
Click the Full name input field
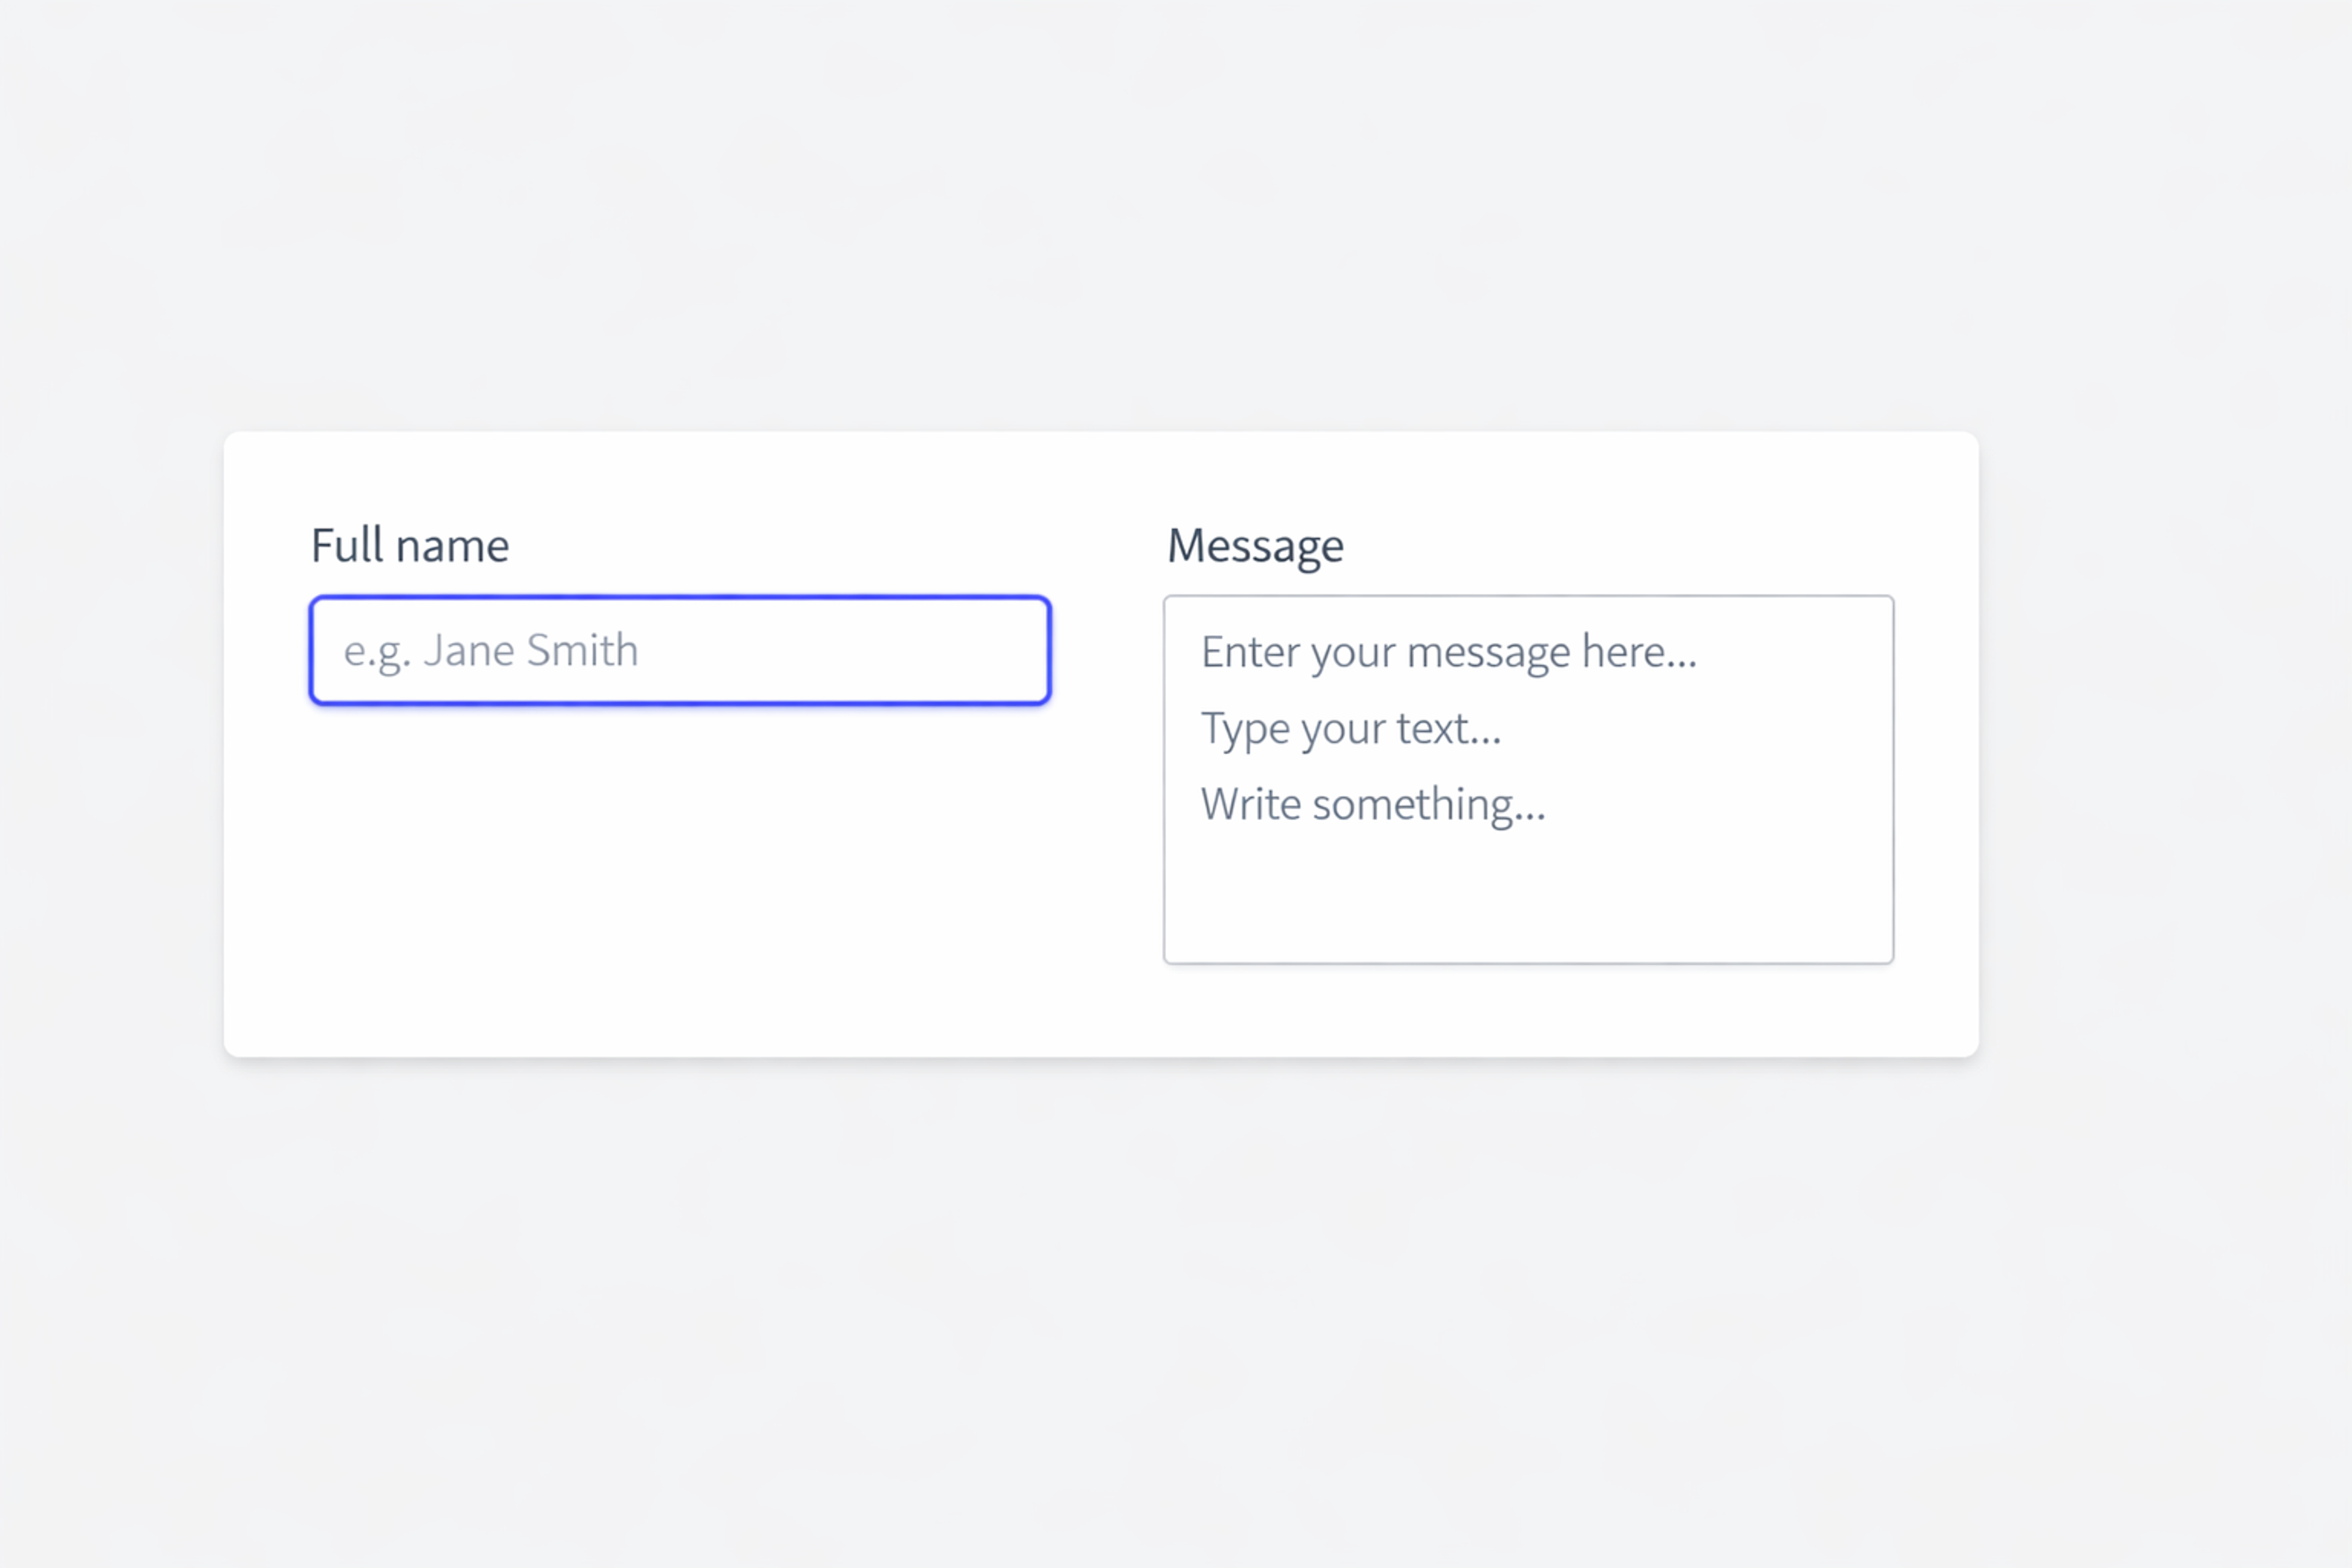pos(680,650)
